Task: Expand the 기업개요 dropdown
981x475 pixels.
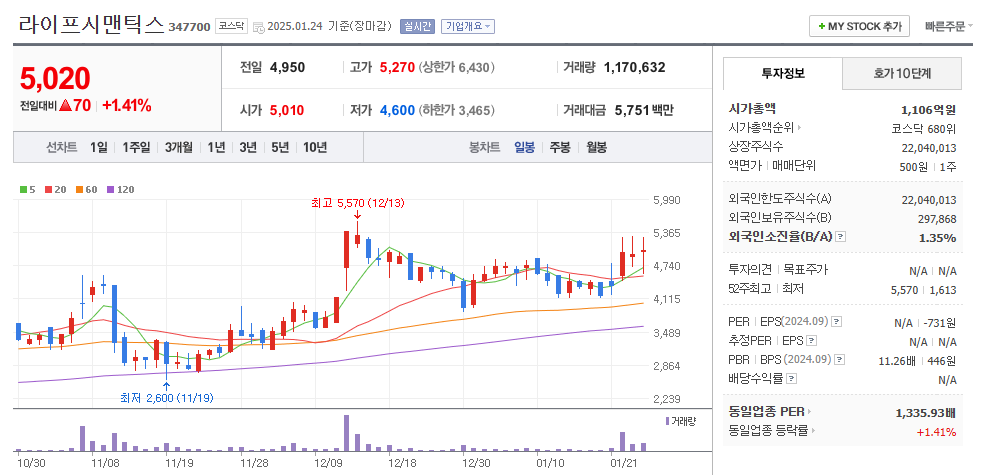Action: (468, 26)
